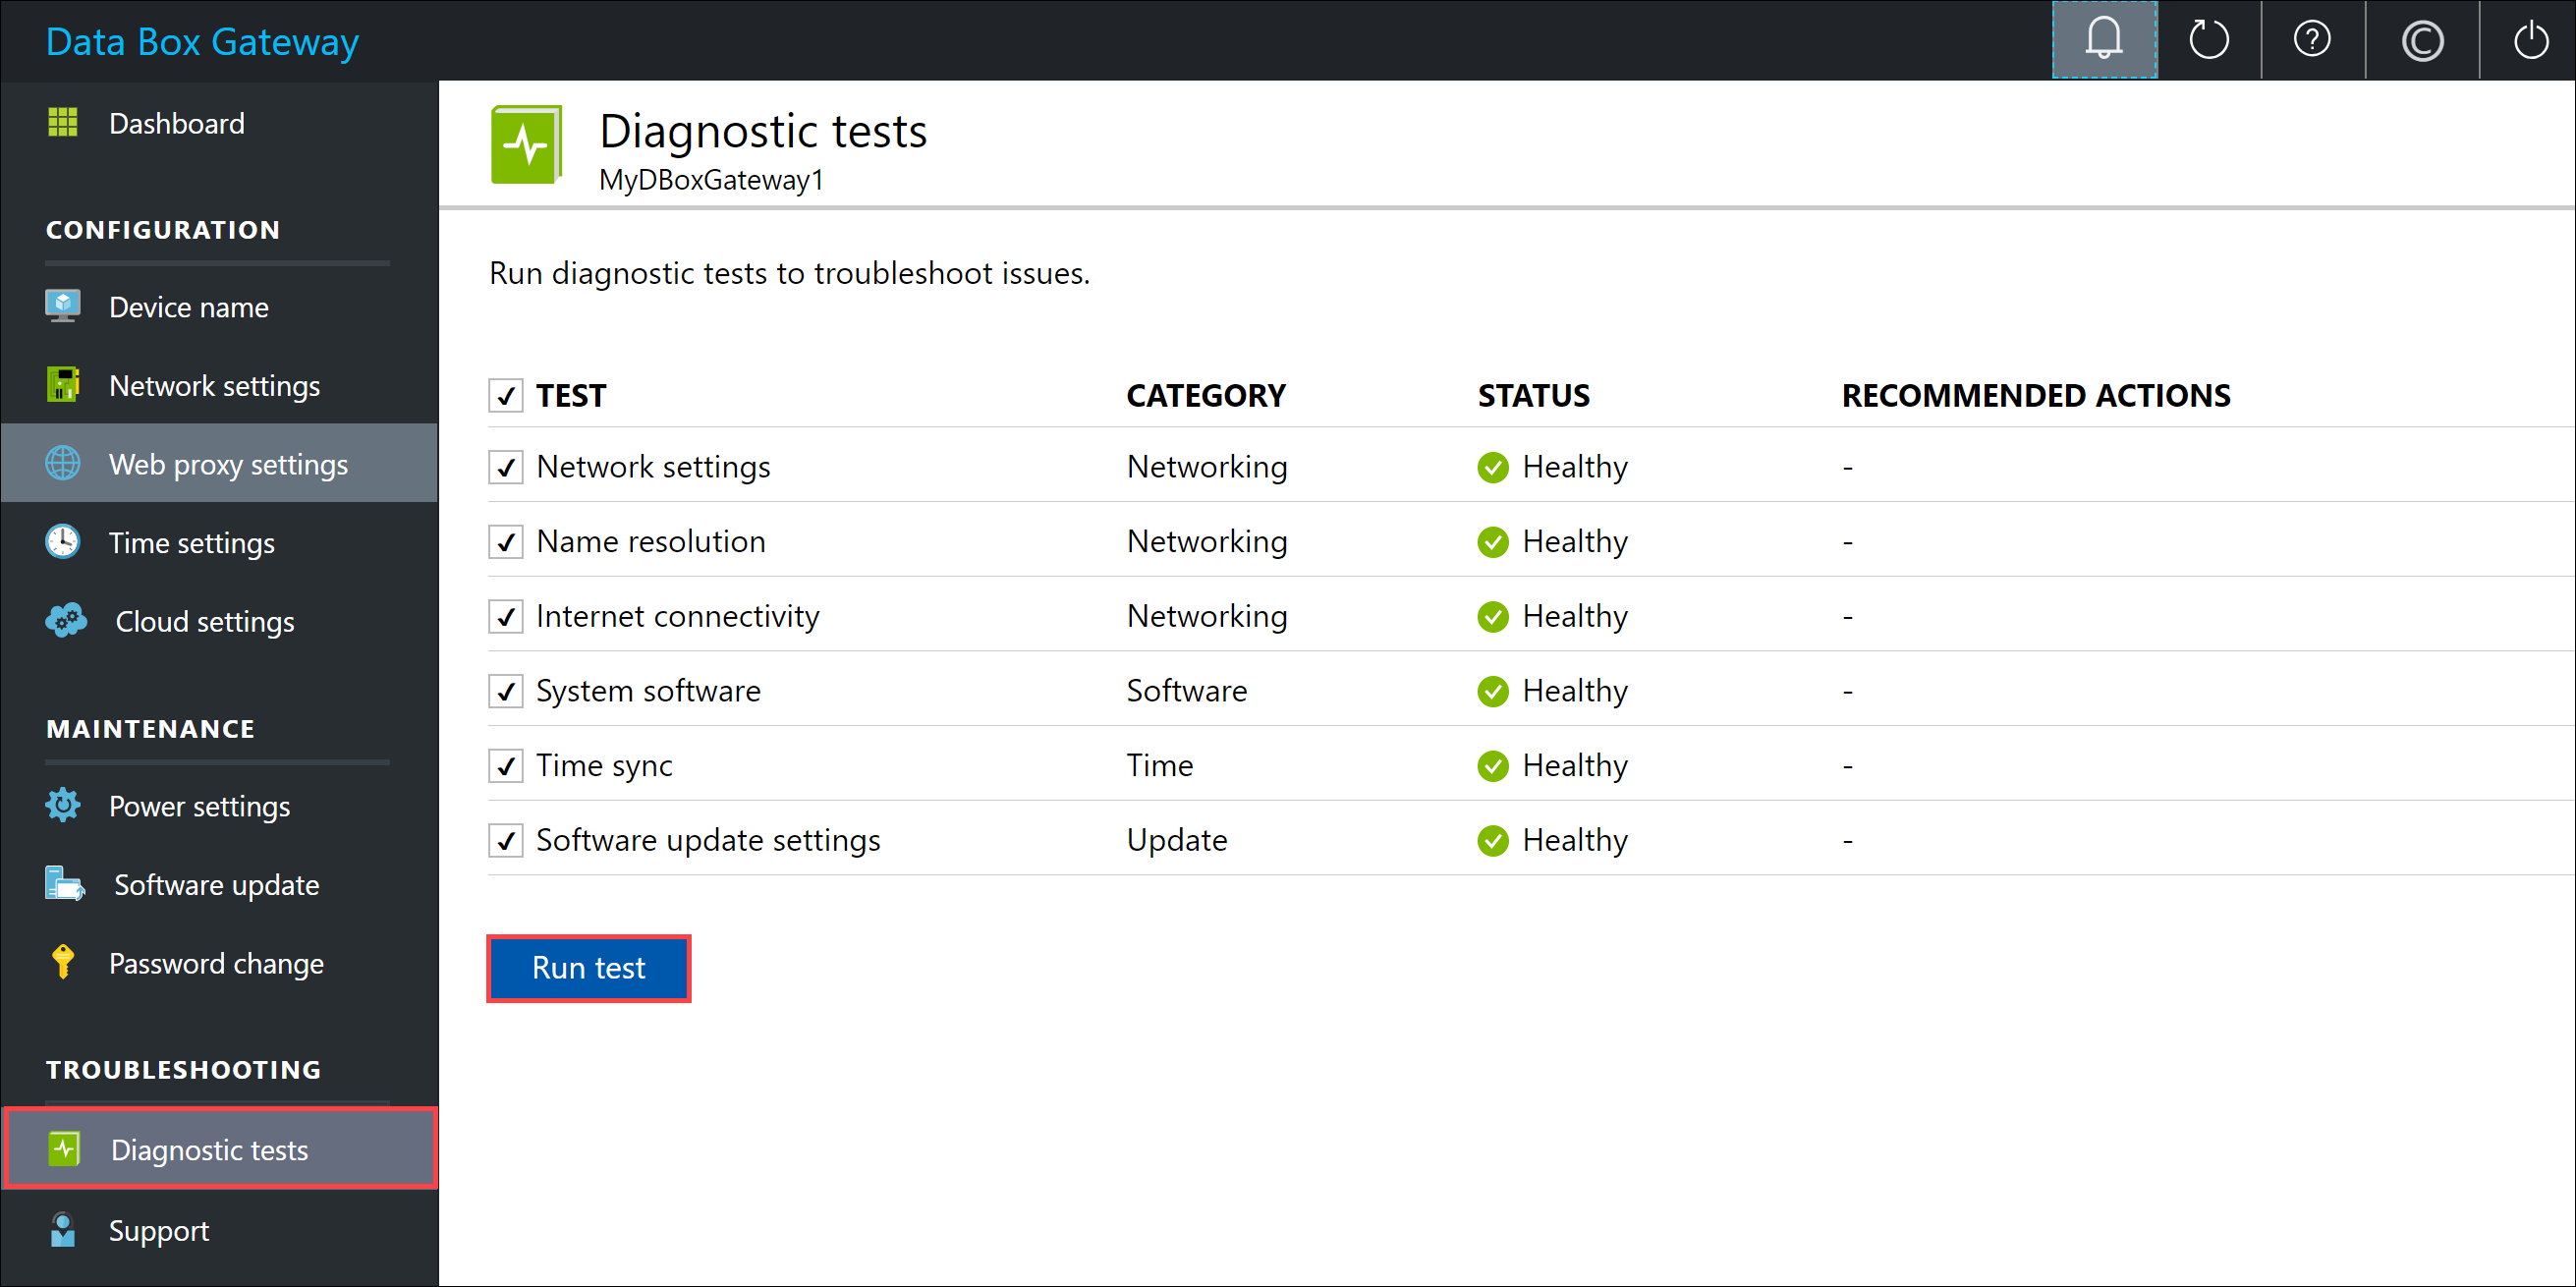Uncheck the Name resolution test checkbox
Viewport: 2576px width, 1287px height.
pyautogui.click(x=506, y=542)
